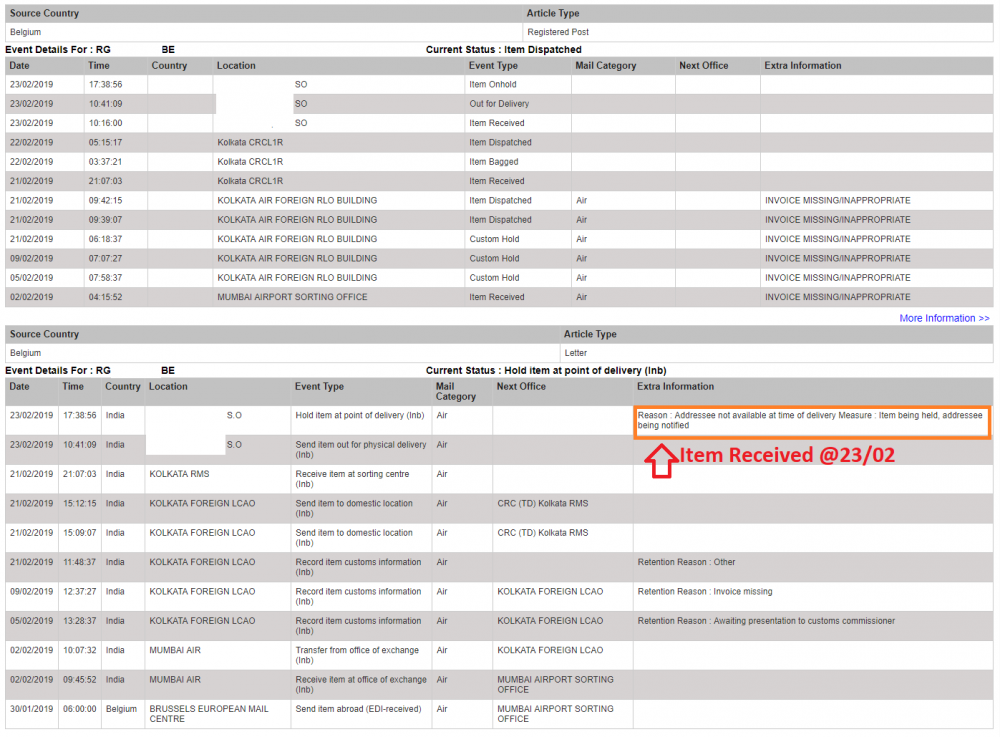The image size is (1000, 737).
Task: Select the Date column header in top table
Action: (19, 66)
